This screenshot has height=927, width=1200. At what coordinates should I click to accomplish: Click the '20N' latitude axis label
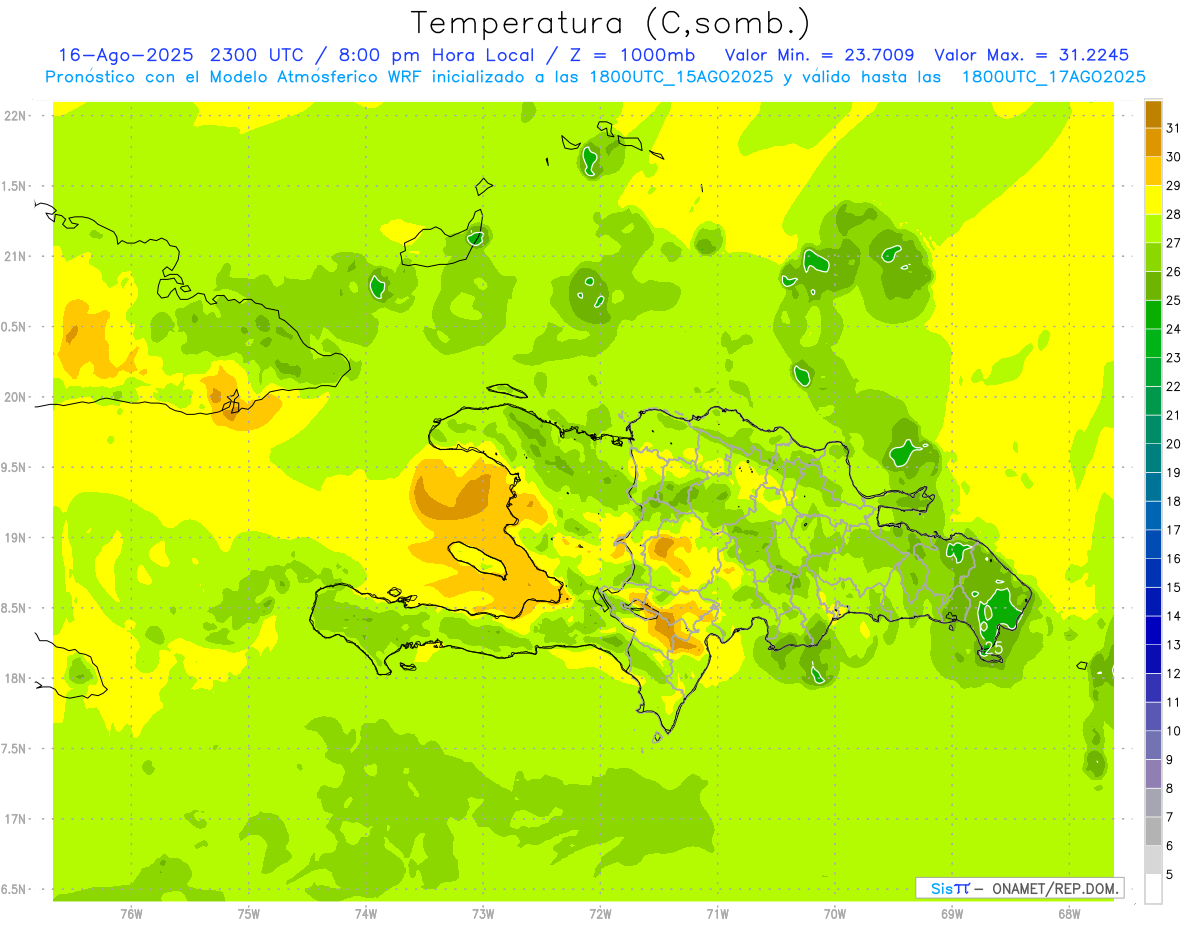tap(17, 397)
